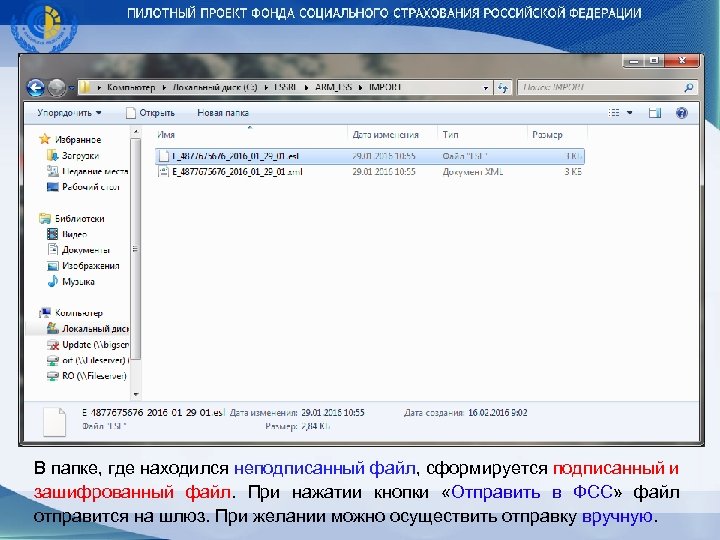This screenshot has width=720, height=540.
Task: Open Избранное in the navigation pane
Action: (78, 140)
